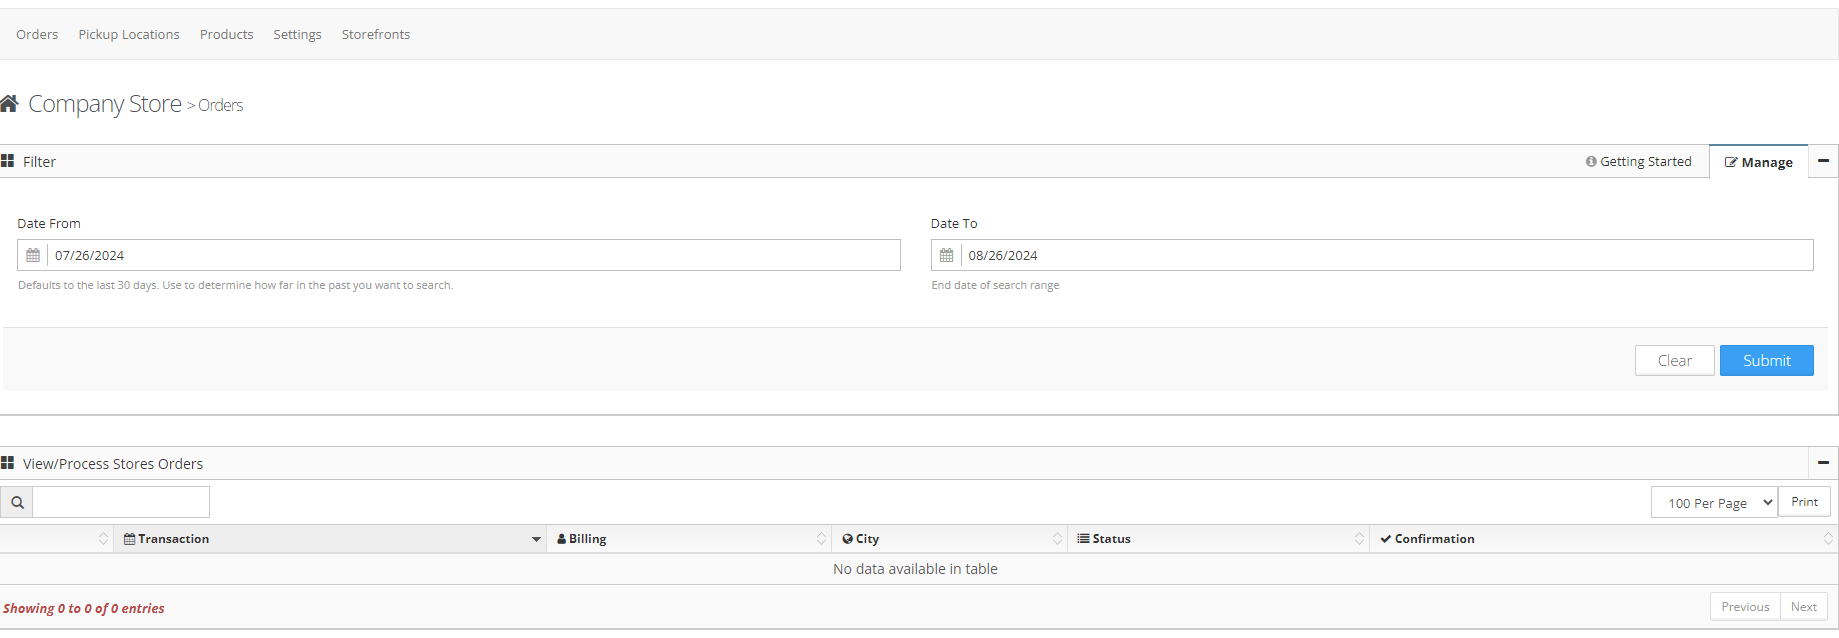Go to the Storefronts menu item

click(x=376, y=34)
